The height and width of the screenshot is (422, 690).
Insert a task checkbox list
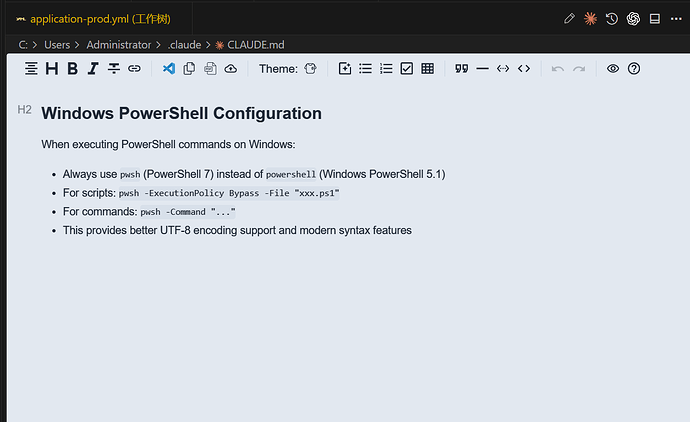click(x=407, y=69)
